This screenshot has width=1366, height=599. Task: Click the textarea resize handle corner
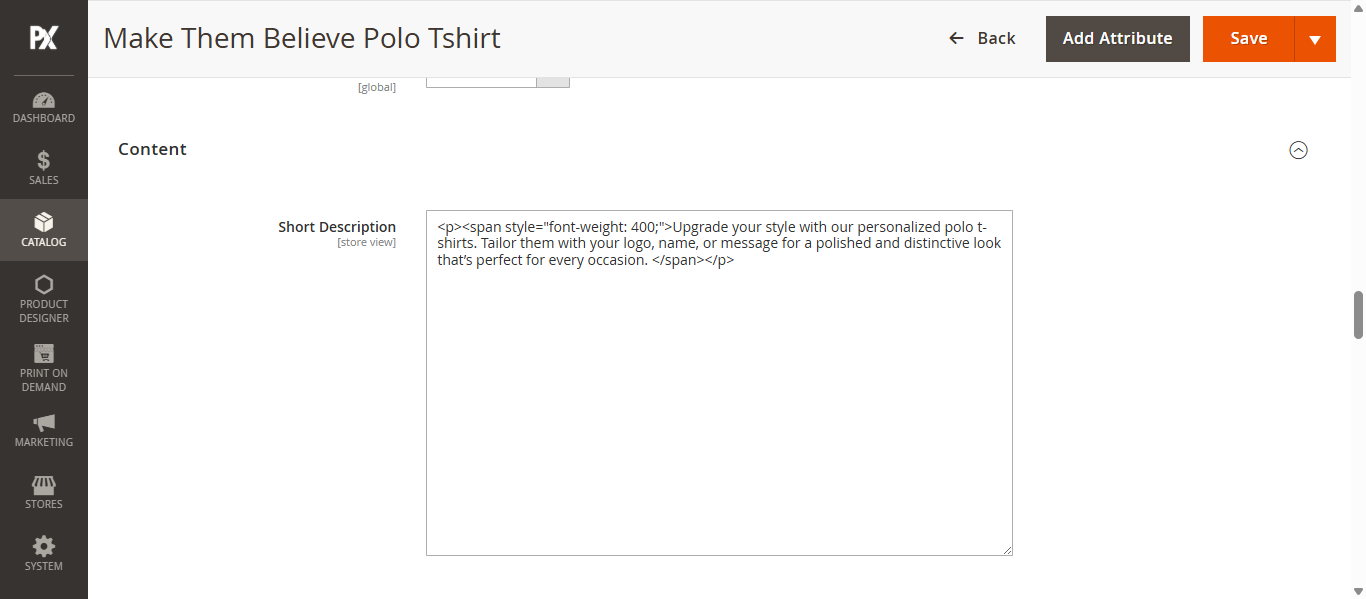point(1007,550)
